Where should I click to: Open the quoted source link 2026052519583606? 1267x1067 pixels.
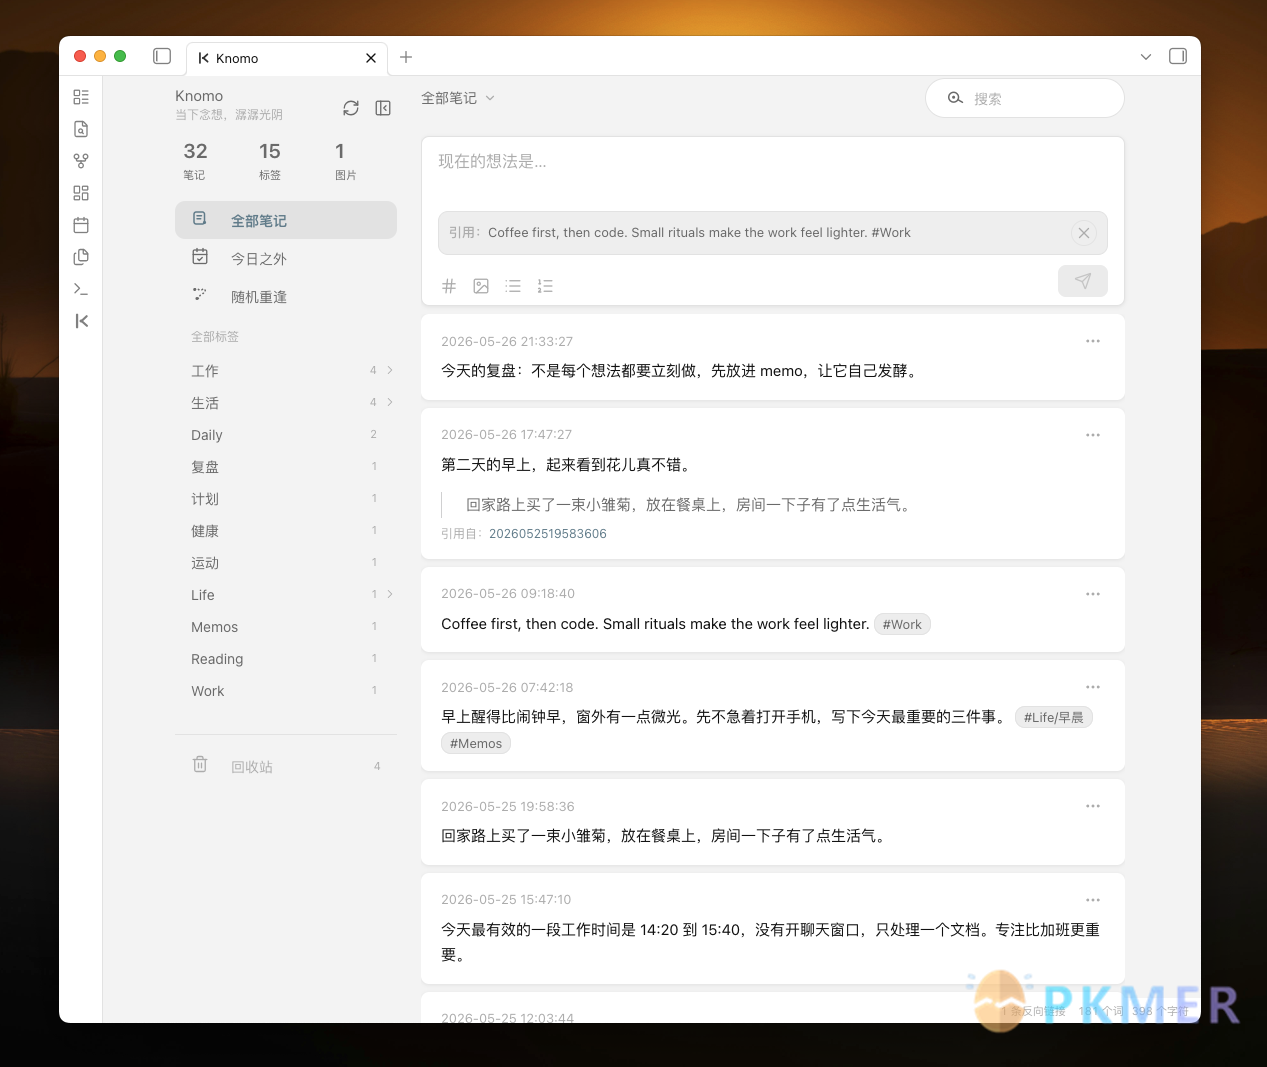pos(548,534)
